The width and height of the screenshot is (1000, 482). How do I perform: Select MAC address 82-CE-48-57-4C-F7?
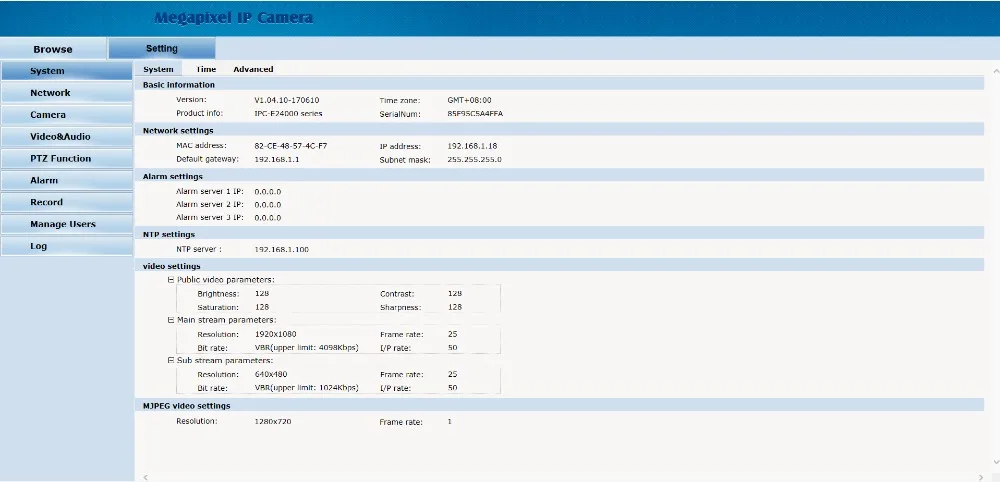click(x=291, y=146)
